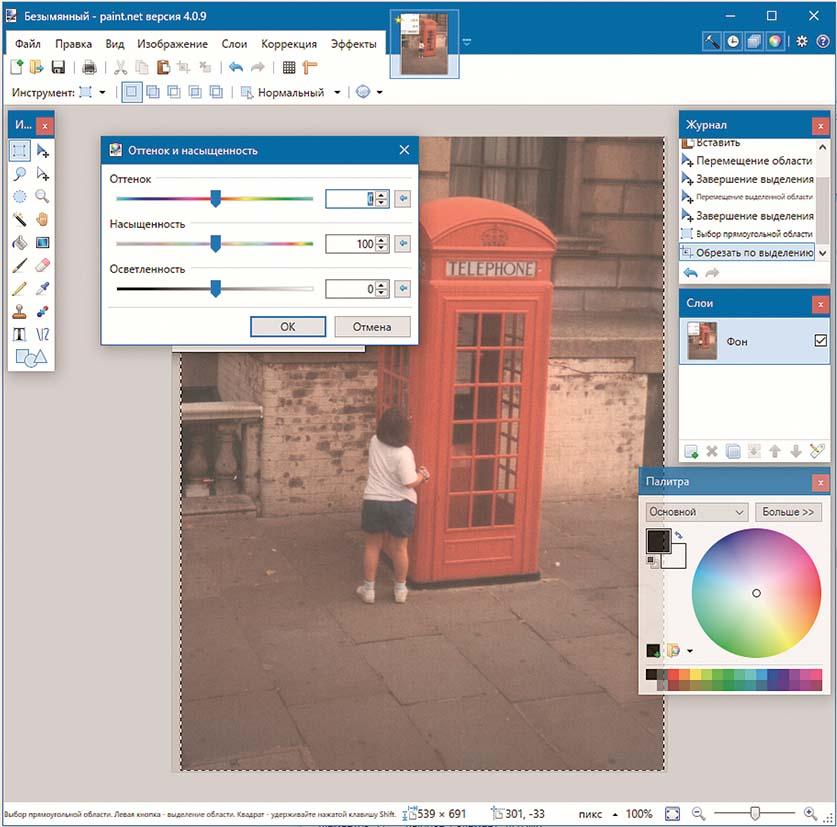Open the Основной color mode dropdown
The height and width of the screenshot is (827, 837).
(x=696, y=512)
